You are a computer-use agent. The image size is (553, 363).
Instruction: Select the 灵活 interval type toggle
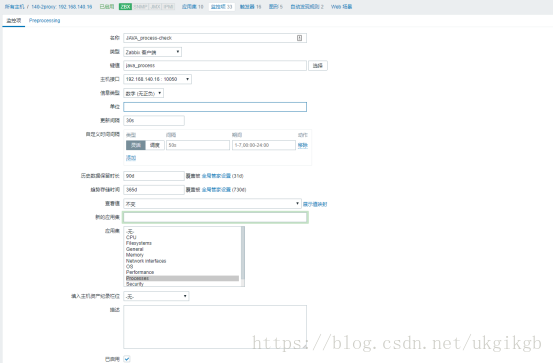coord(135,145)
